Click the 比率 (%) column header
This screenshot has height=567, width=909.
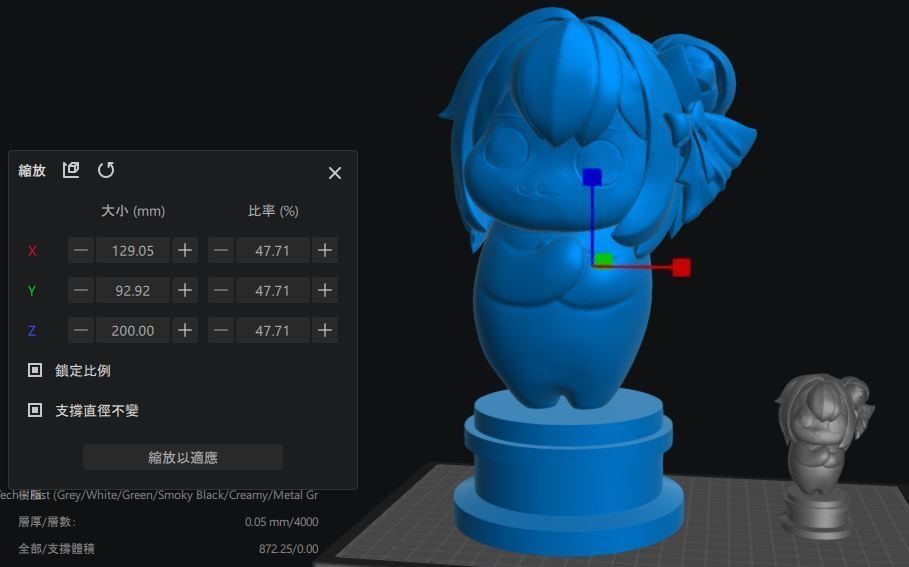pyautogui.click(x=273, y=211)
